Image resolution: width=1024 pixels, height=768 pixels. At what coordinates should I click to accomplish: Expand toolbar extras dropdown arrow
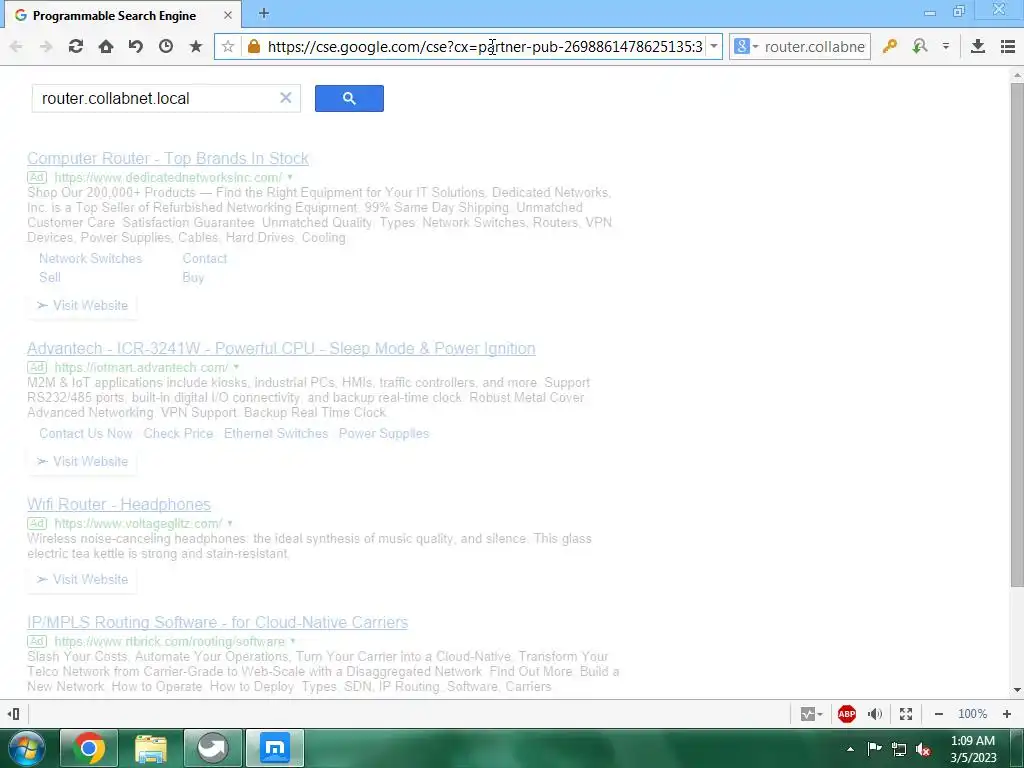[x=946, y=46]
